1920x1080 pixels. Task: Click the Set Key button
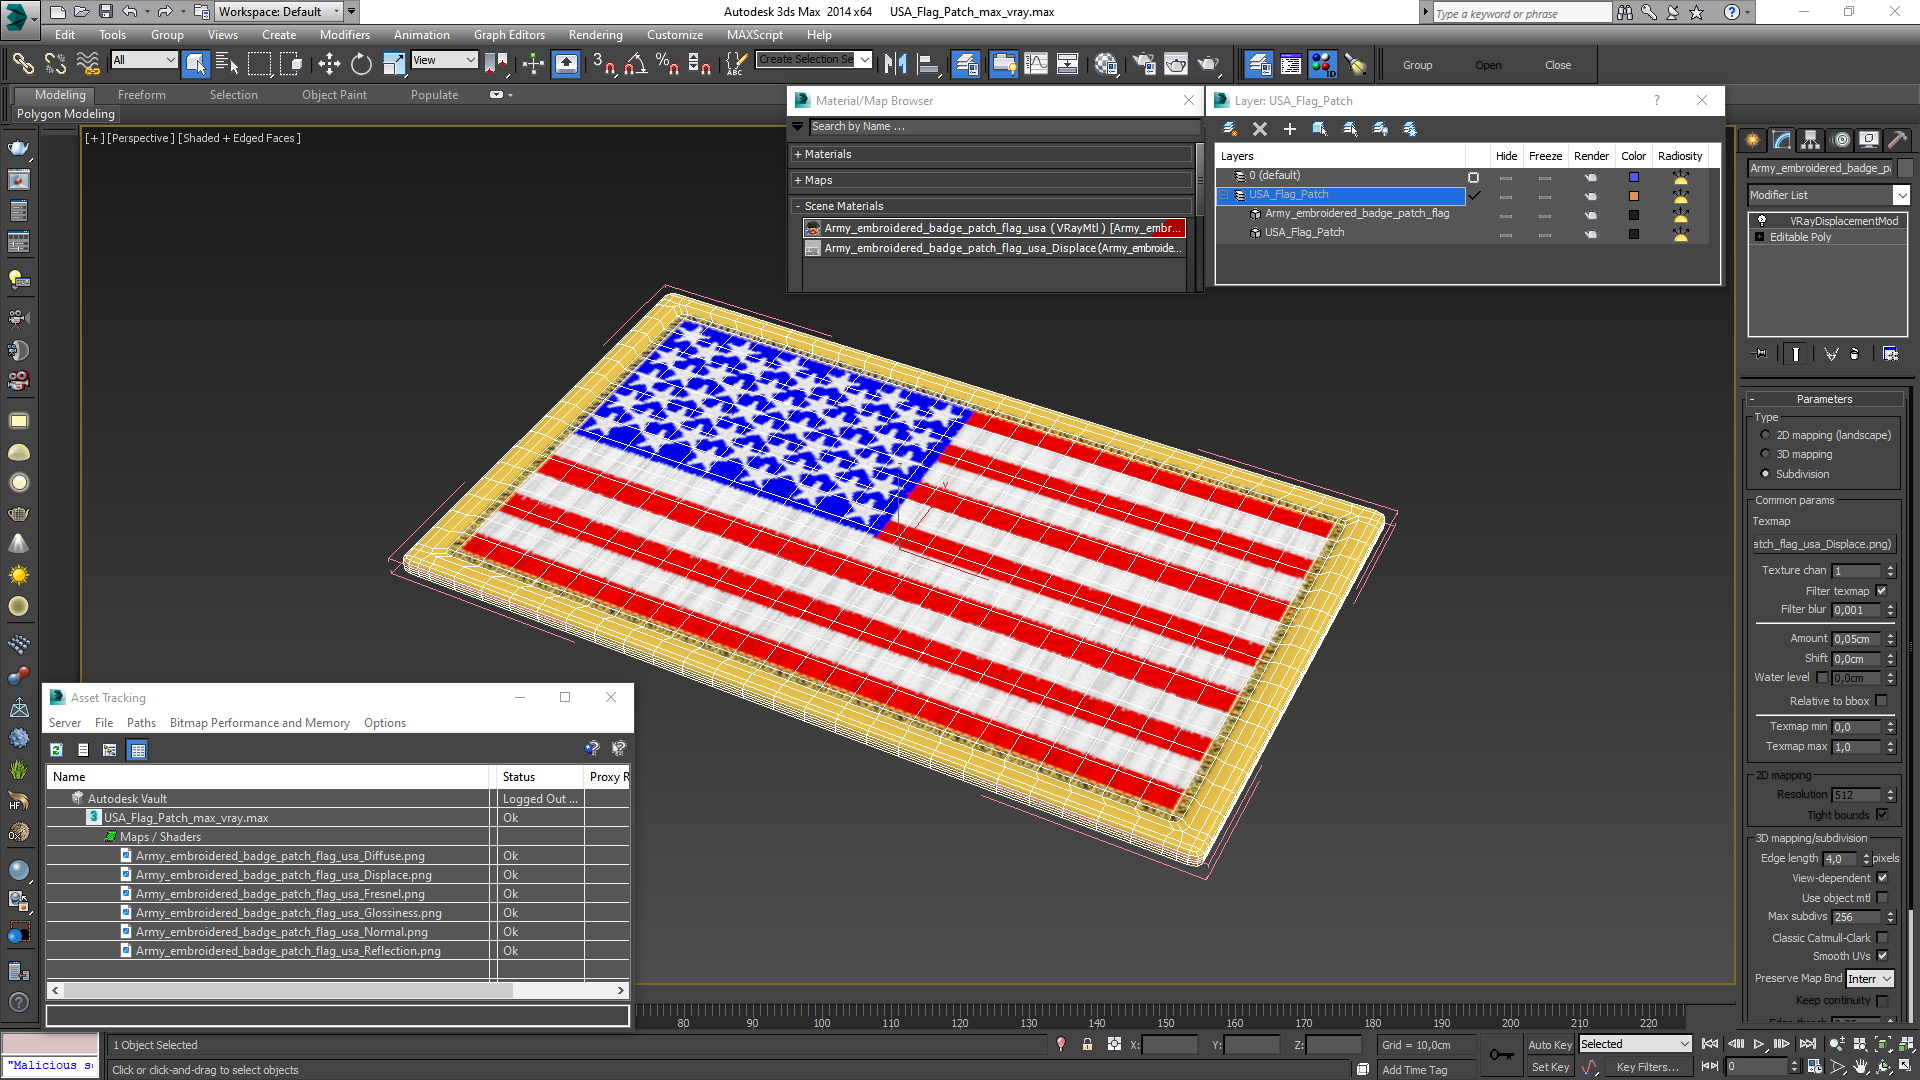pos(1550,1067)
